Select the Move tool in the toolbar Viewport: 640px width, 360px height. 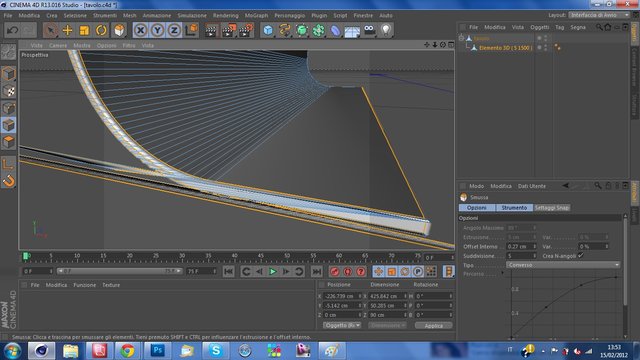point(67,30)
